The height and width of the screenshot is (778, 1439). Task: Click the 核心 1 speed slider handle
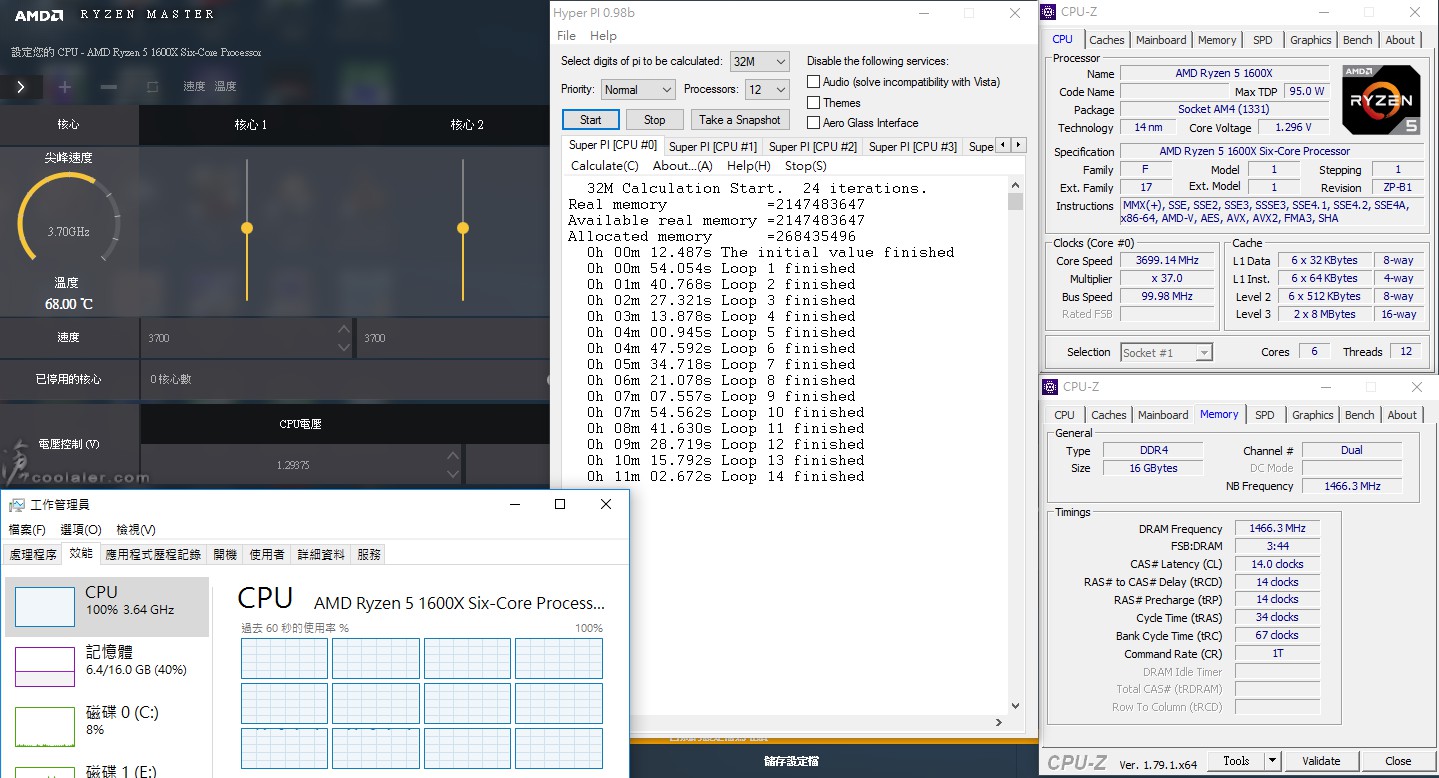(247, 228)
